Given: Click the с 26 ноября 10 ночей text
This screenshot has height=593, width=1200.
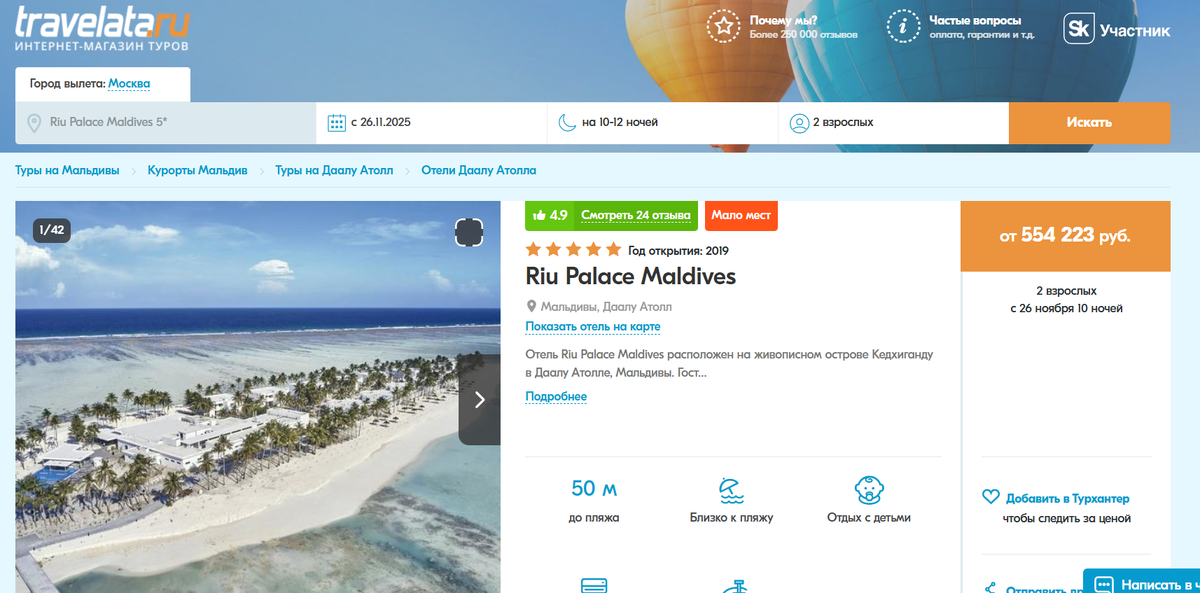Looking at the screenshot, I should pos(1066,308).
